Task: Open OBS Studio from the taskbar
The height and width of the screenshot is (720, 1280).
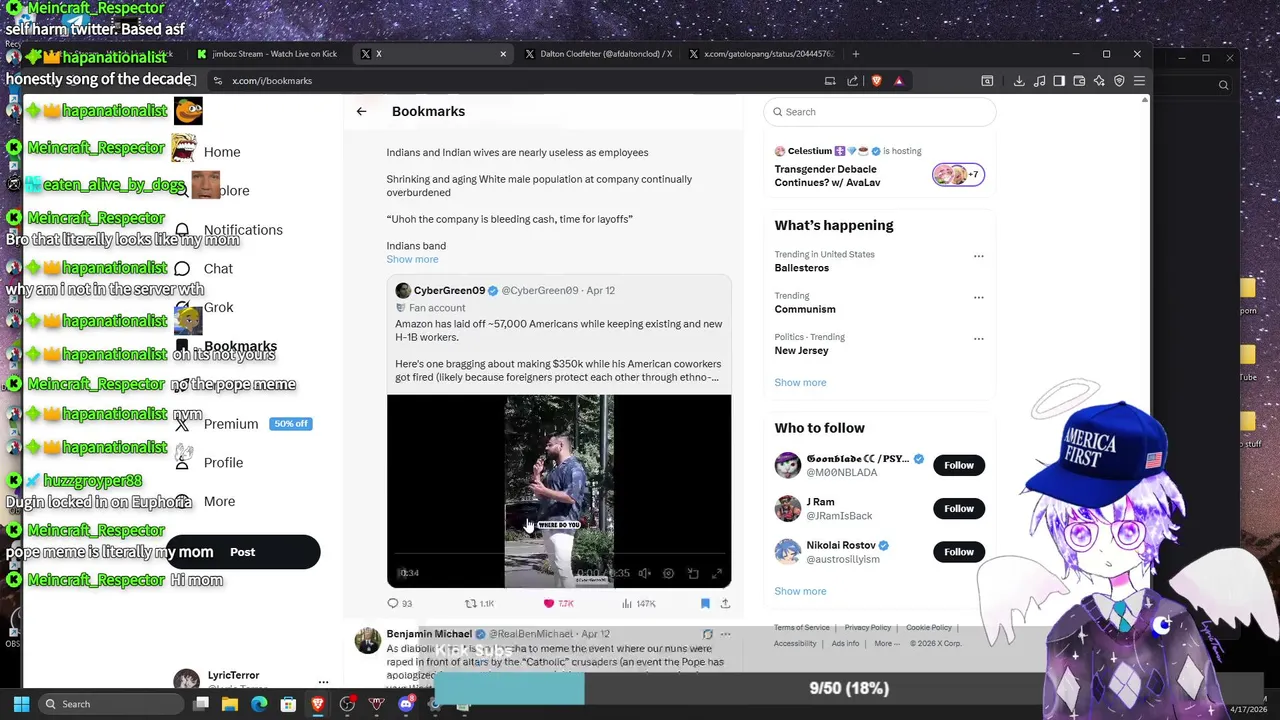Action: click(347, 704)
